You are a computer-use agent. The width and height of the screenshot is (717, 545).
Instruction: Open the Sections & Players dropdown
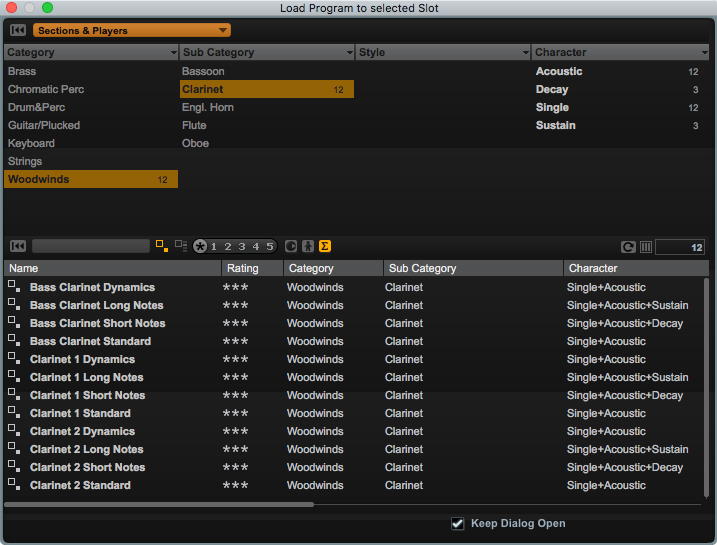[132, 31]
